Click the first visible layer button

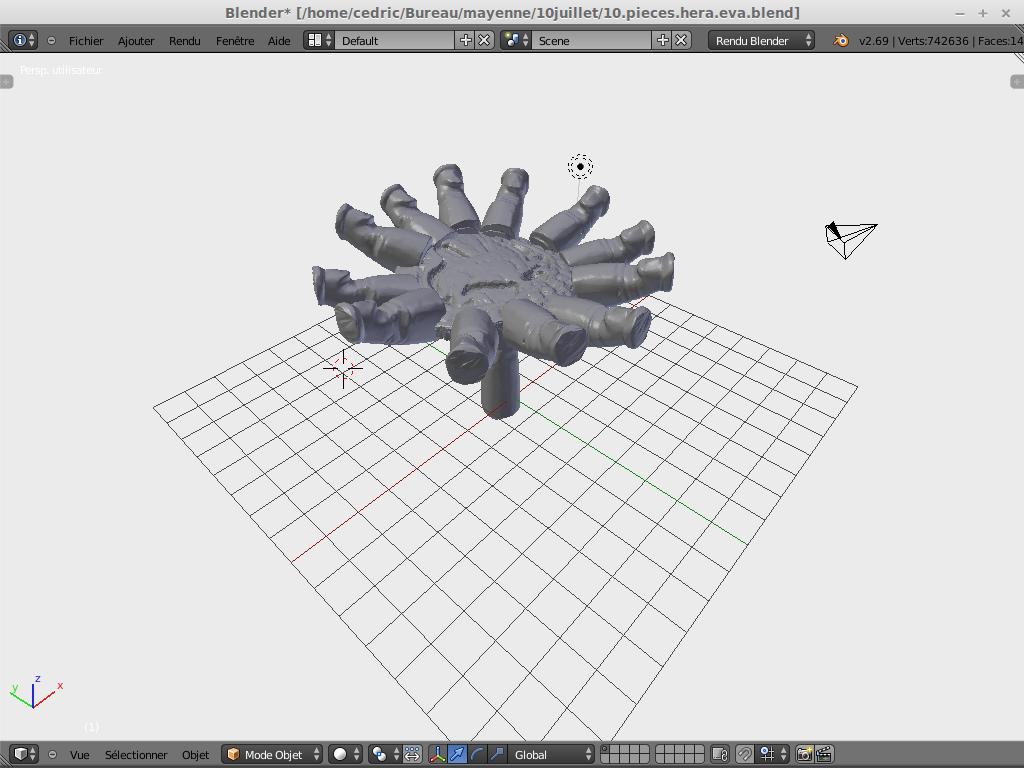pyautogui.click(x=605, y=750)
